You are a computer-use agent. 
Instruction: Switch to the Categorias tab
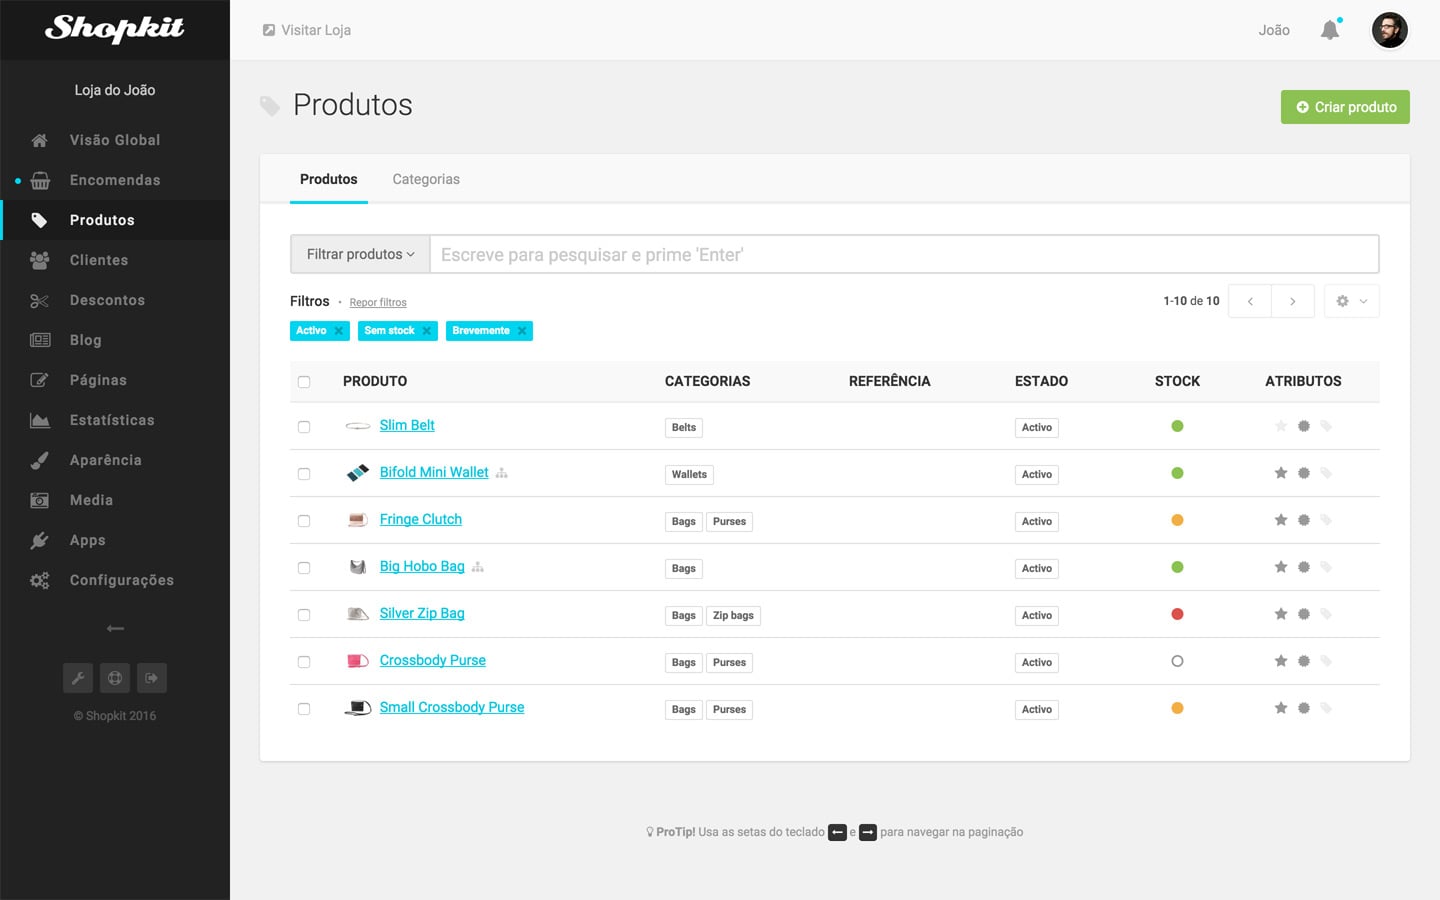[x=426, y=179]
